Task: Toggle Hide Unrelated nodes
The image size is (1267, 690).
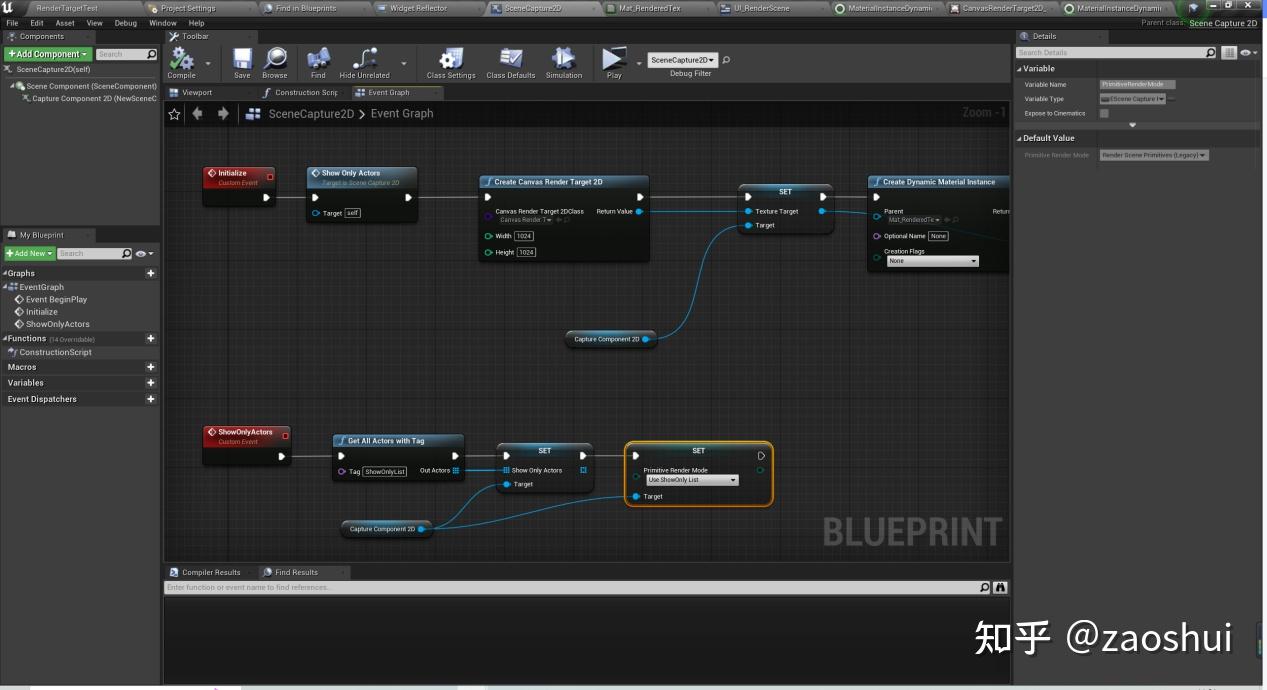Action: (x=366, y=61)
